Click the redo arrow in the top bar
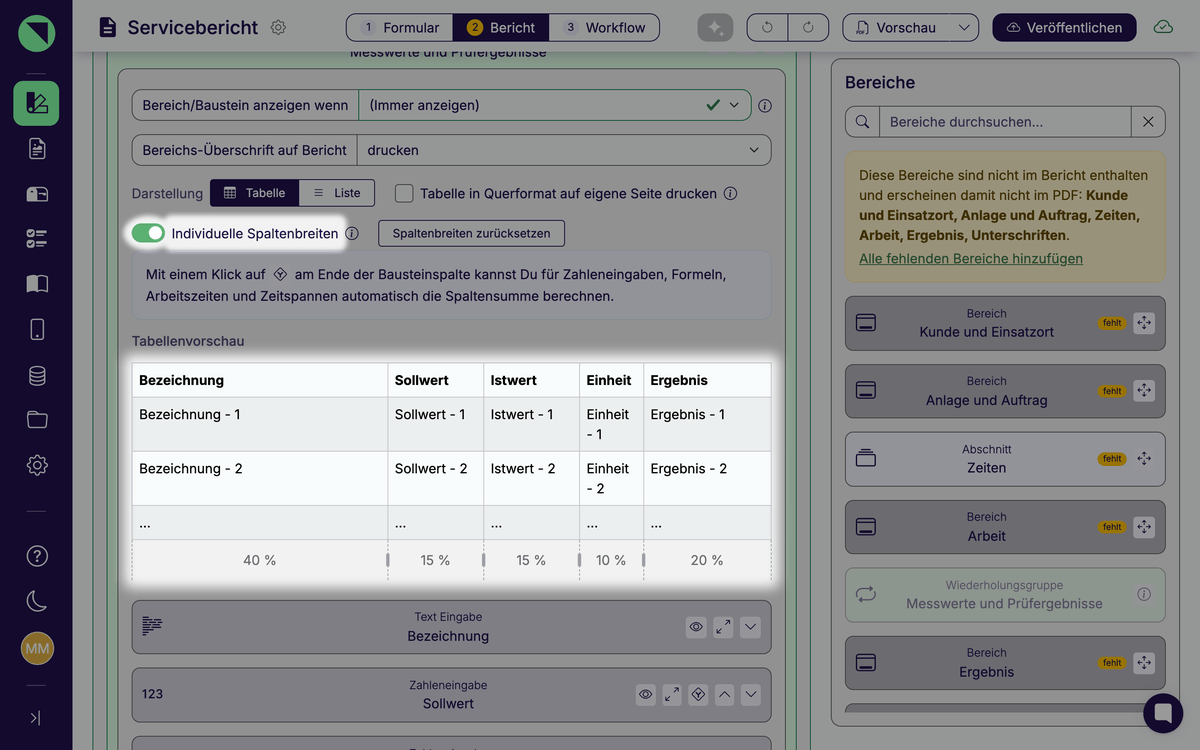Image resolution: width=1200 pixels, height=750 pixels. point(808,28)
